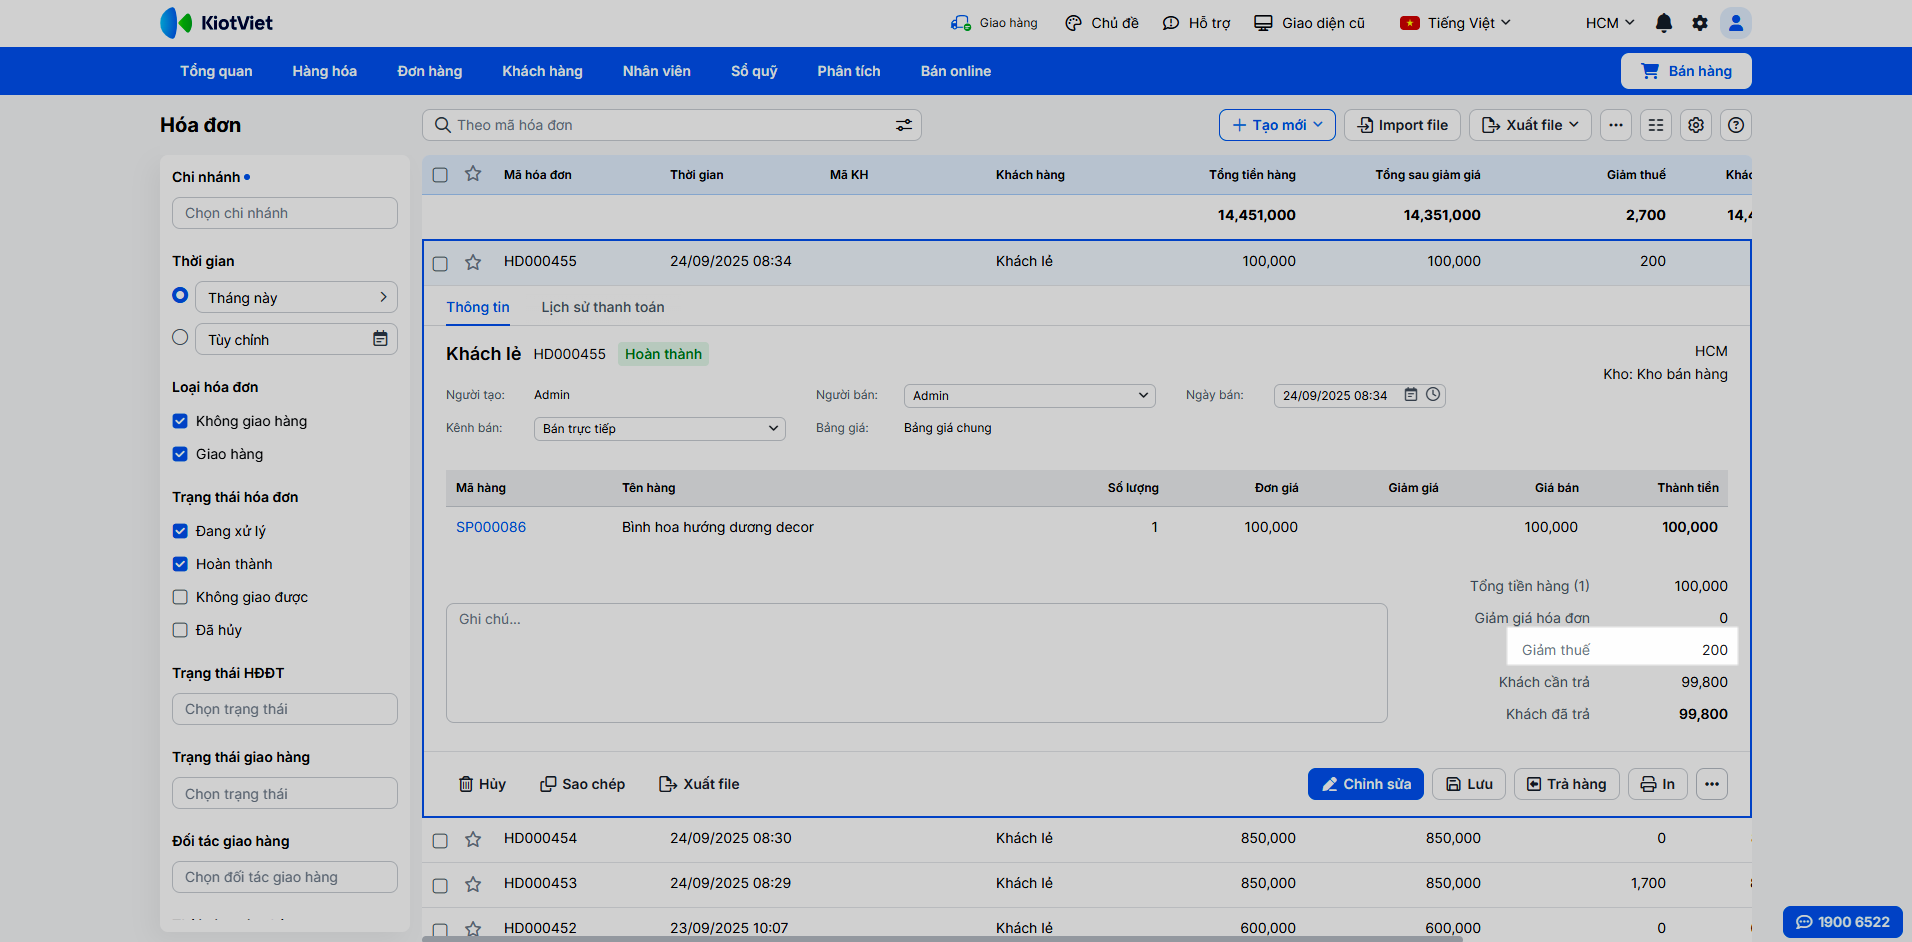Screen dimensions: 1912x942
Task: Open the Kênh bán dropdown
Action: (x=659, y=429)
